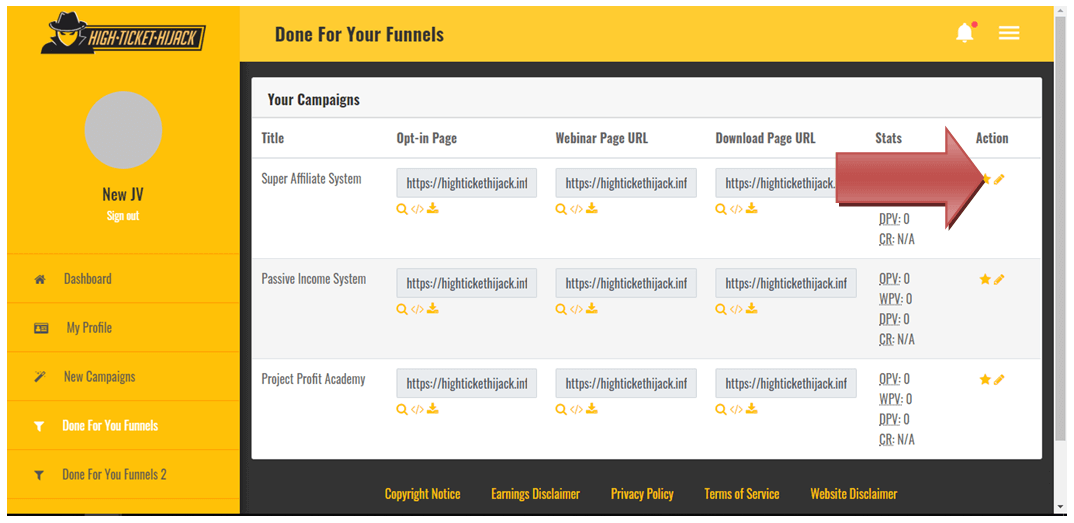Click the wand icon beside New Campaigns
The image size is (1074, 523).
click(x=40, y=377)
